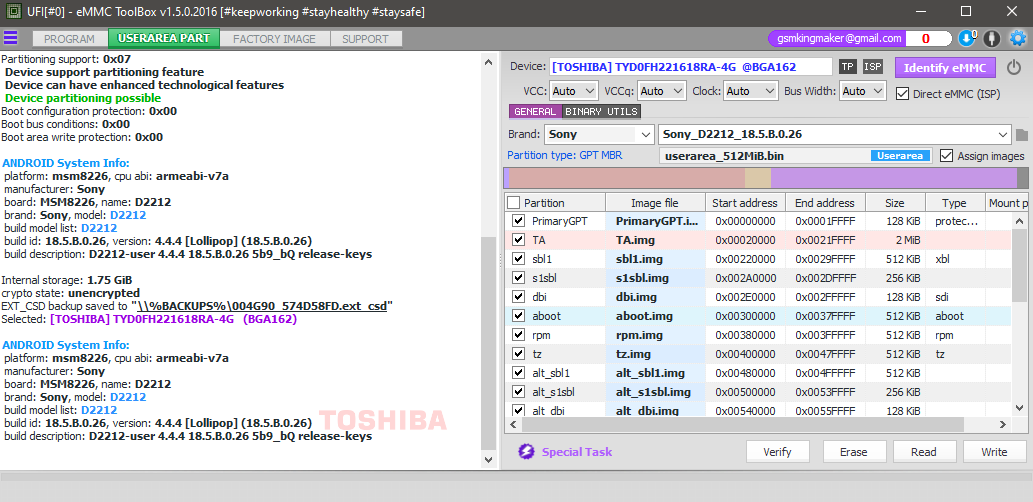Switch to the PROGRAM tab

[69, 39]
